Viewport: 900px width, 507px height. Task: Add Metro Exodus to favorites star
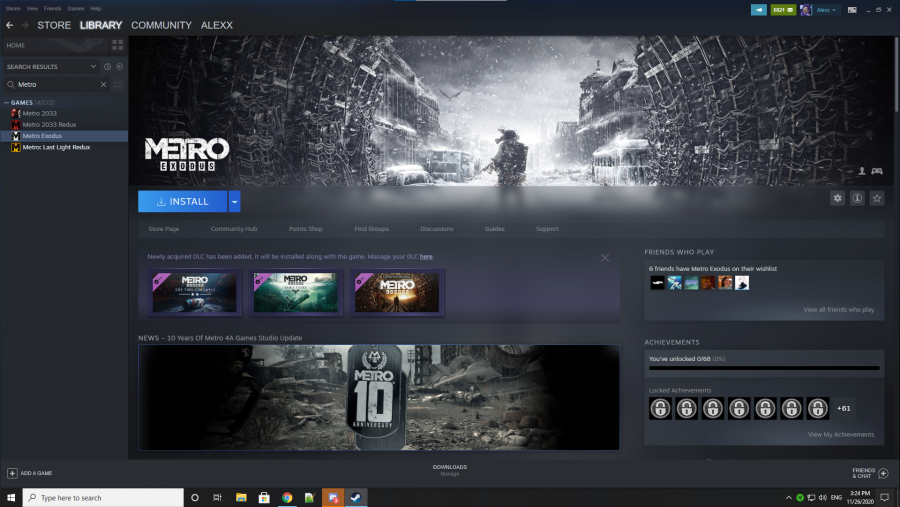(x=877, y=199)
